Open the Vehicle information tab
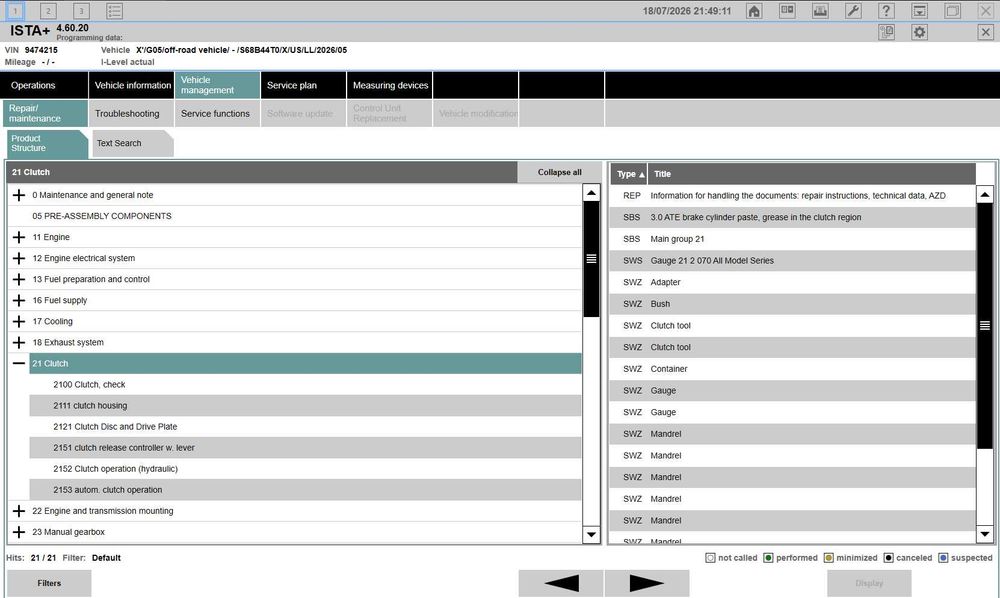Viewport: 1000px width, 598px height. 131,85
